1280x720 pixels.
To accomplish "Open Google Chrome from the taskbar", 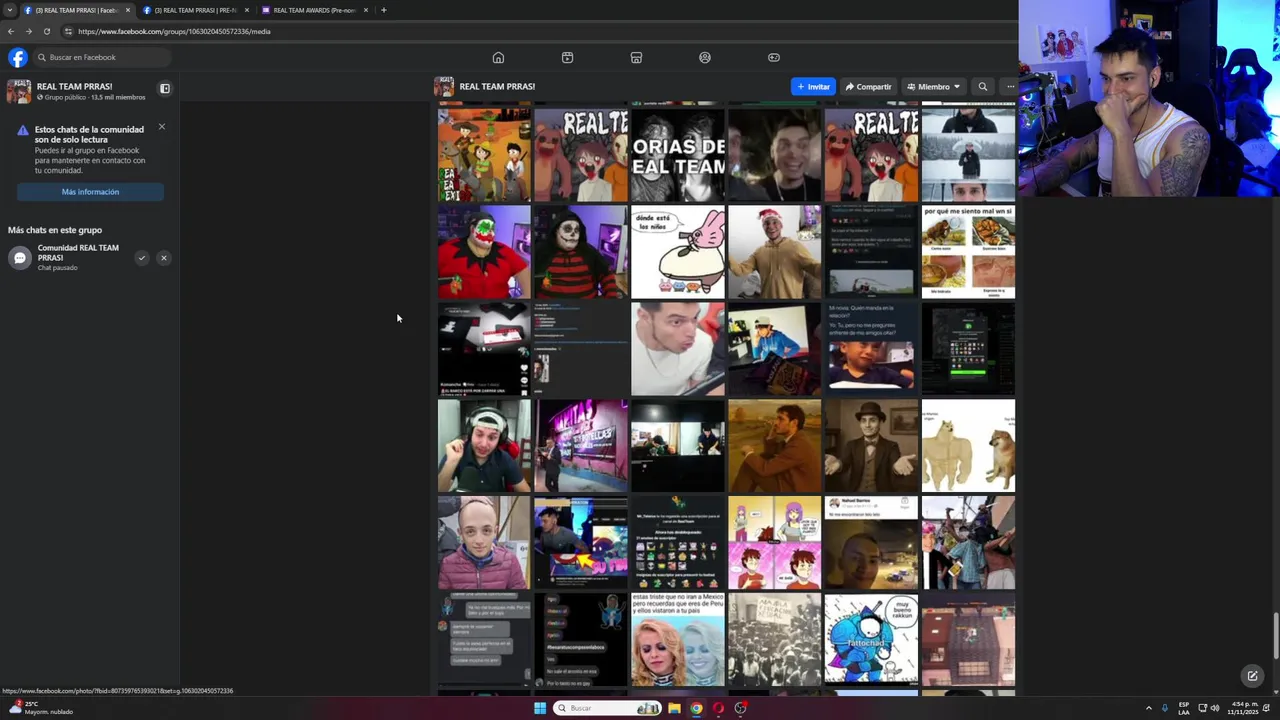I will click(x=696, y=708).
